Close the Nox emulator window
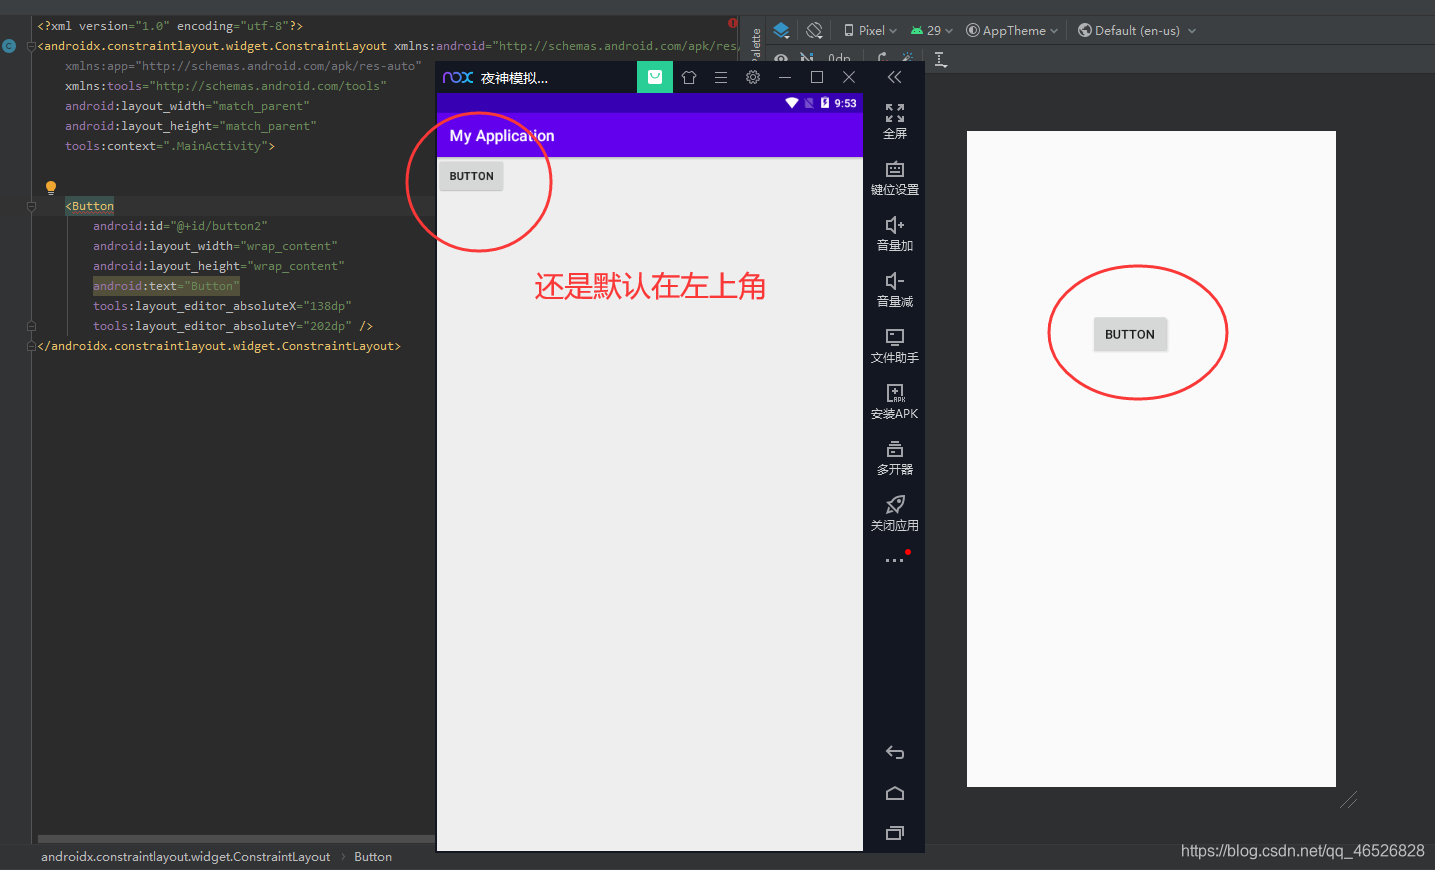 pyautogui.click(x=849, y=77)
